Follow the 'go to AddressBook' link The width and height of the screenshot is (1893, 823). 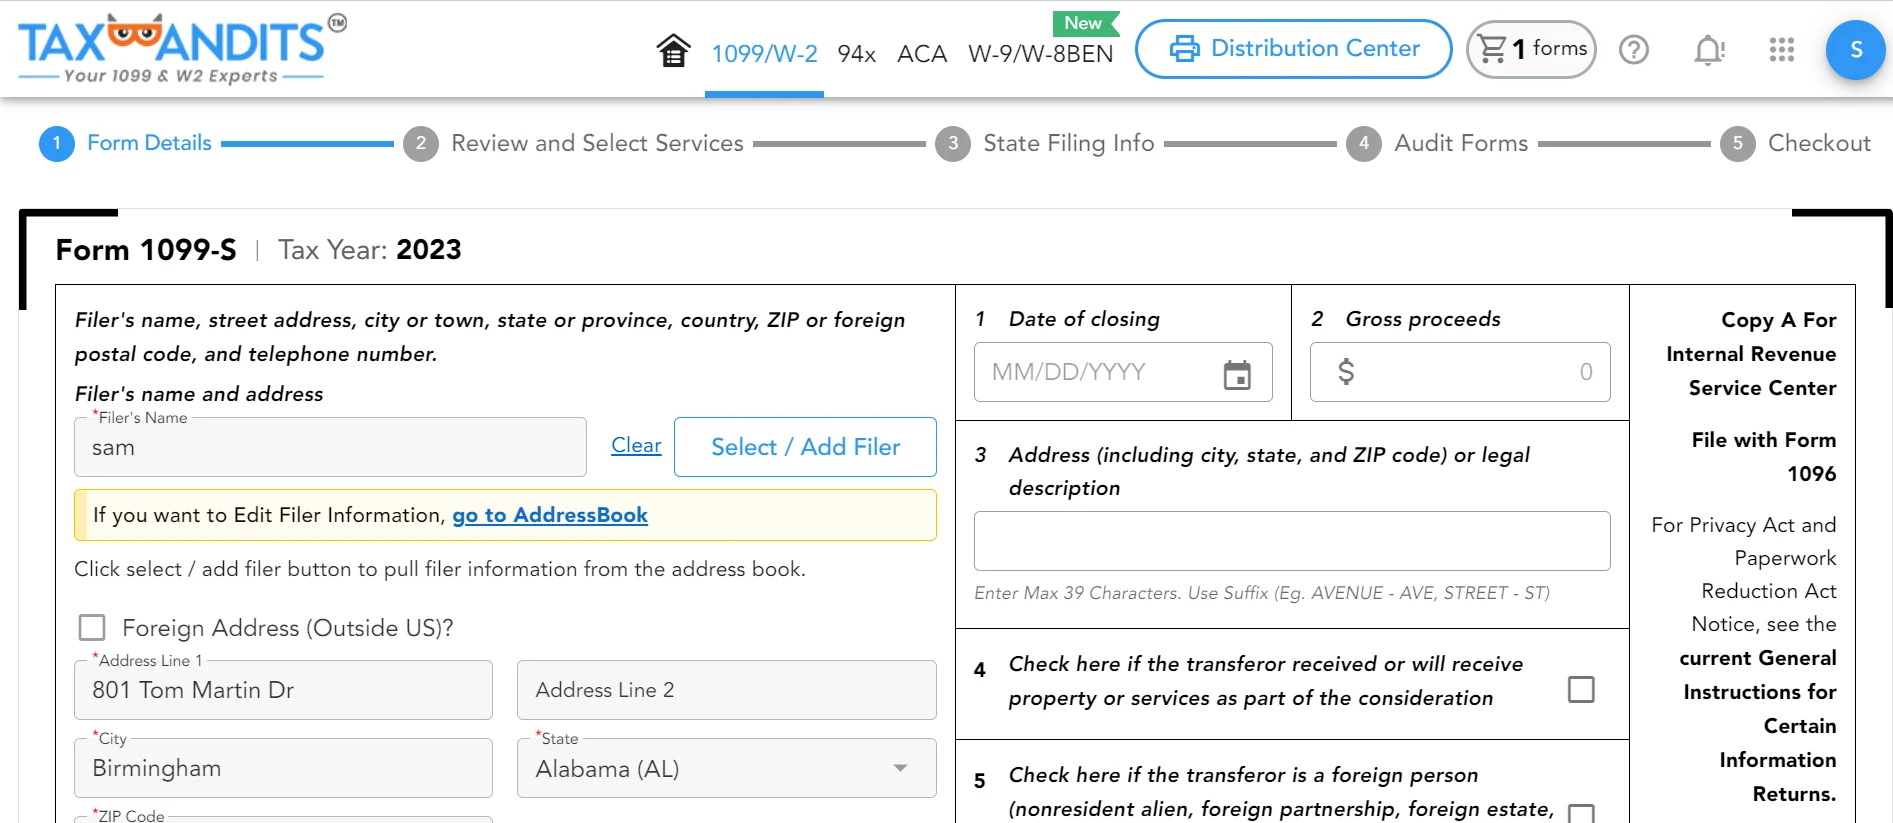(549, 515)
